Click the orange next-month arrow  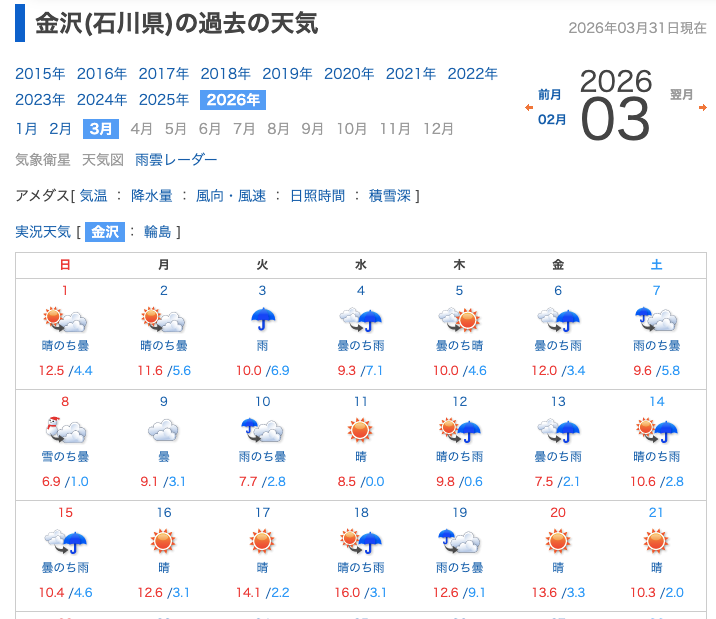(703, 107)
